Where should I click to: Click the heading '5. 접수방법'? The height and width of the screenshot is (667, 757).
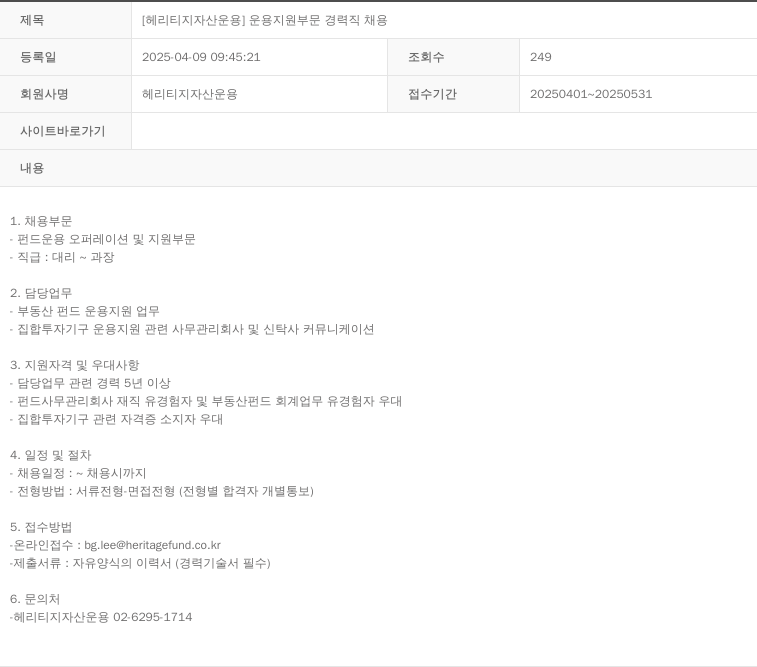click(41, 527)
